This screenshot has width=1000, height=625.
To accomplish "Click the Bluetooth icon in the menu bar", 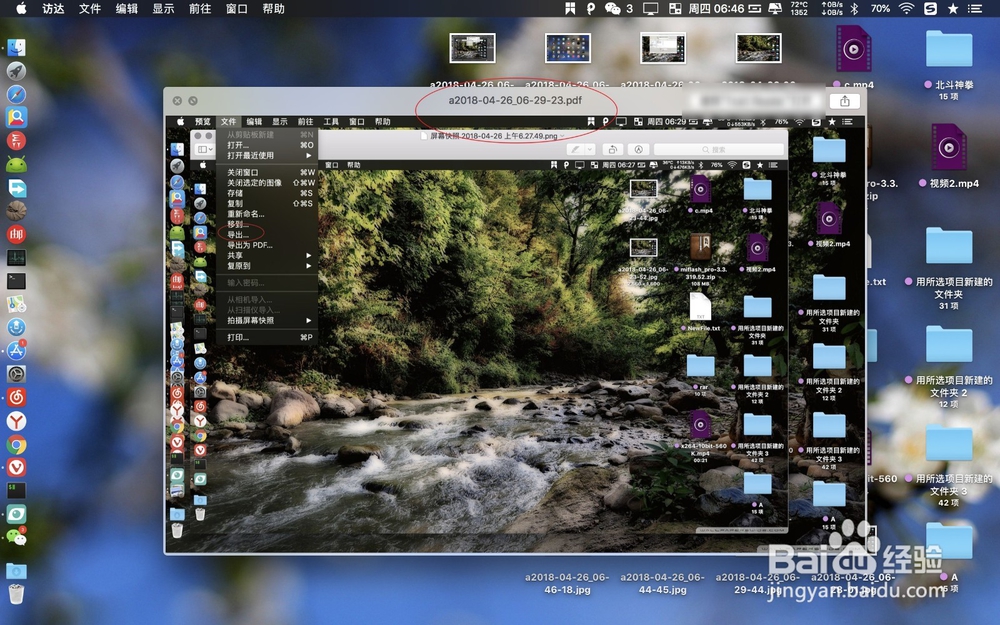I will [x=854, y=8].
